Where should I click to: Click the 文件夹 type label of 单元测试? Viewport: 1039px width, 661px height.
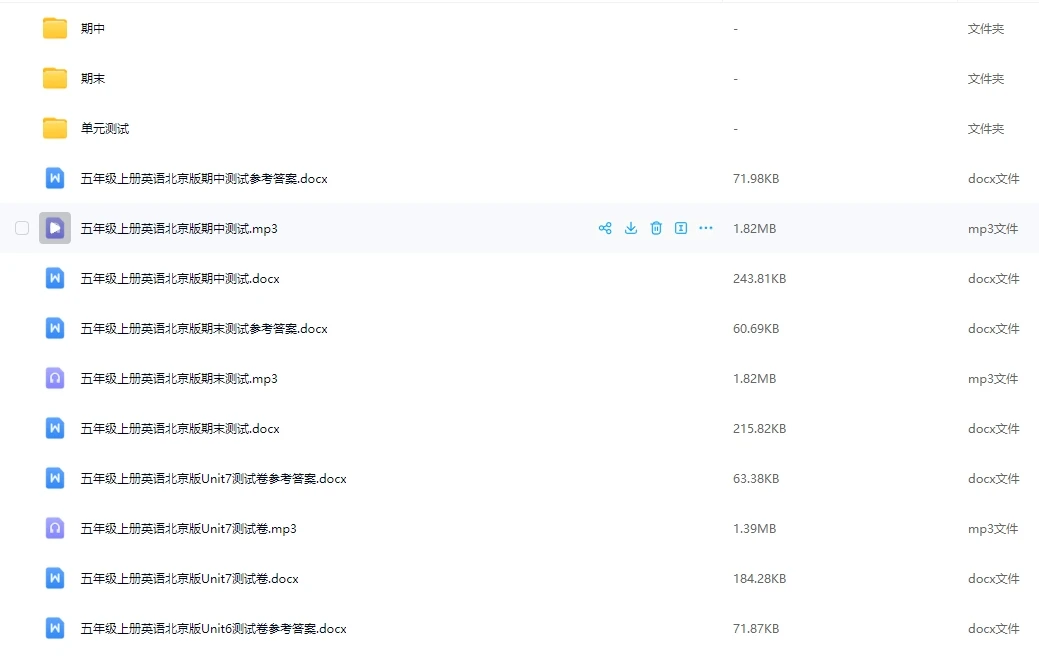[986, 128]
